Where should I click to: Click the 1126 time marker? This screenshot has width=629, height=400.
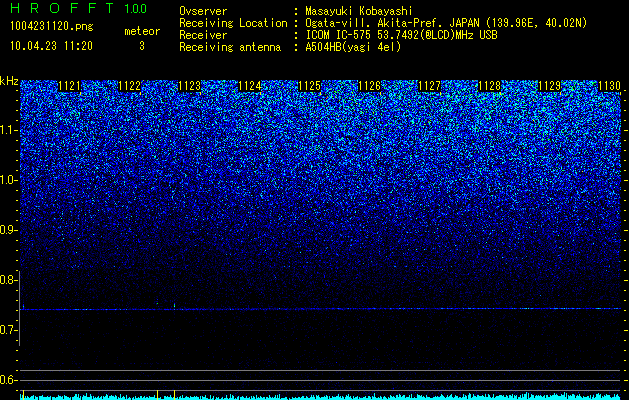[x=369, y=86]
